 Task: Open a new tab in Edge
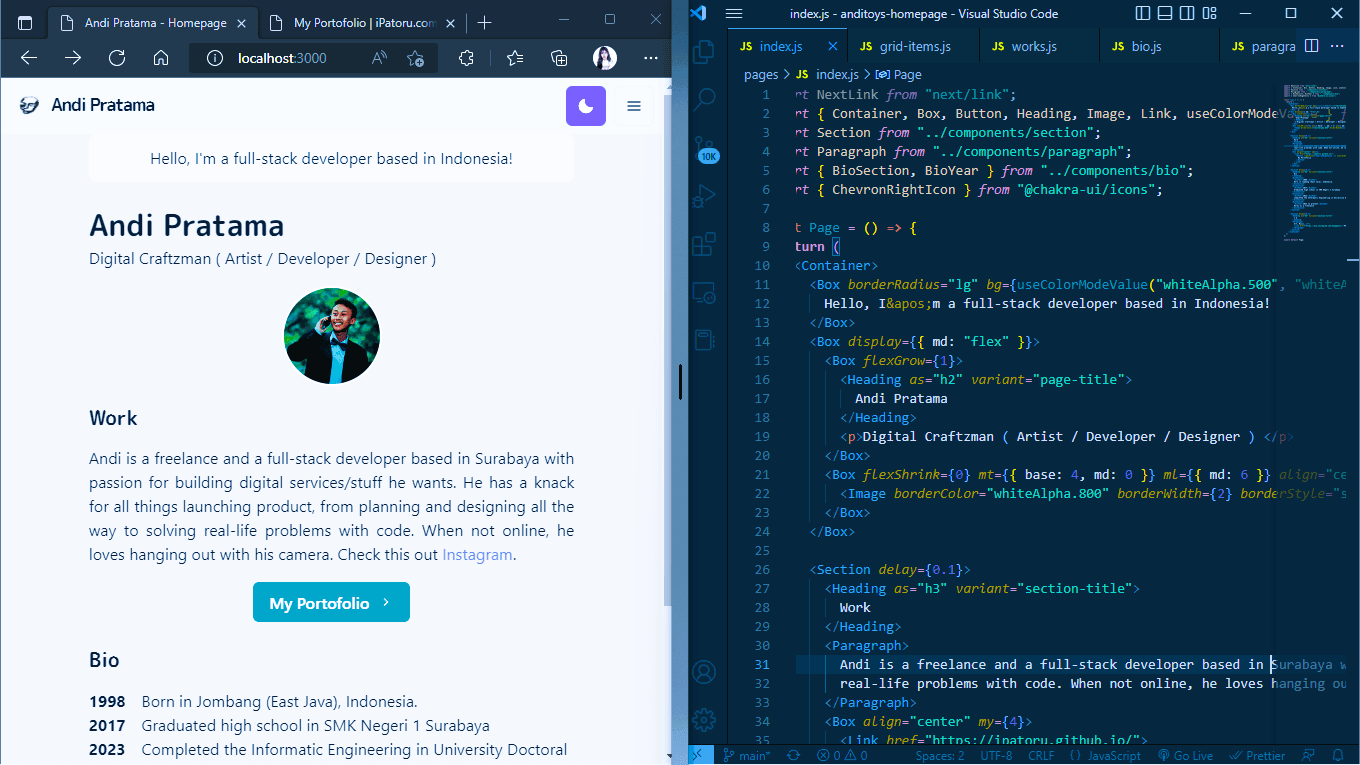[485, 22]
